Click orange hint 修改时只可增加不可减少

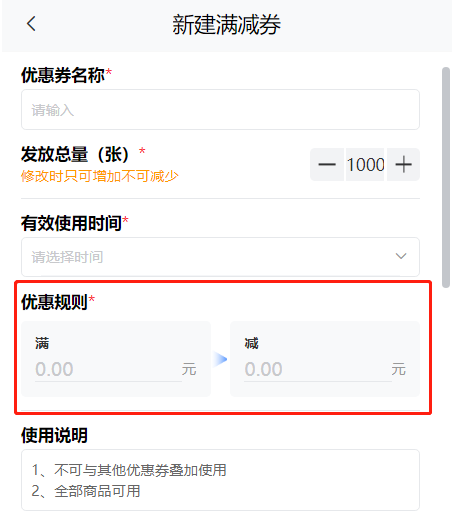tap(100, 176)
